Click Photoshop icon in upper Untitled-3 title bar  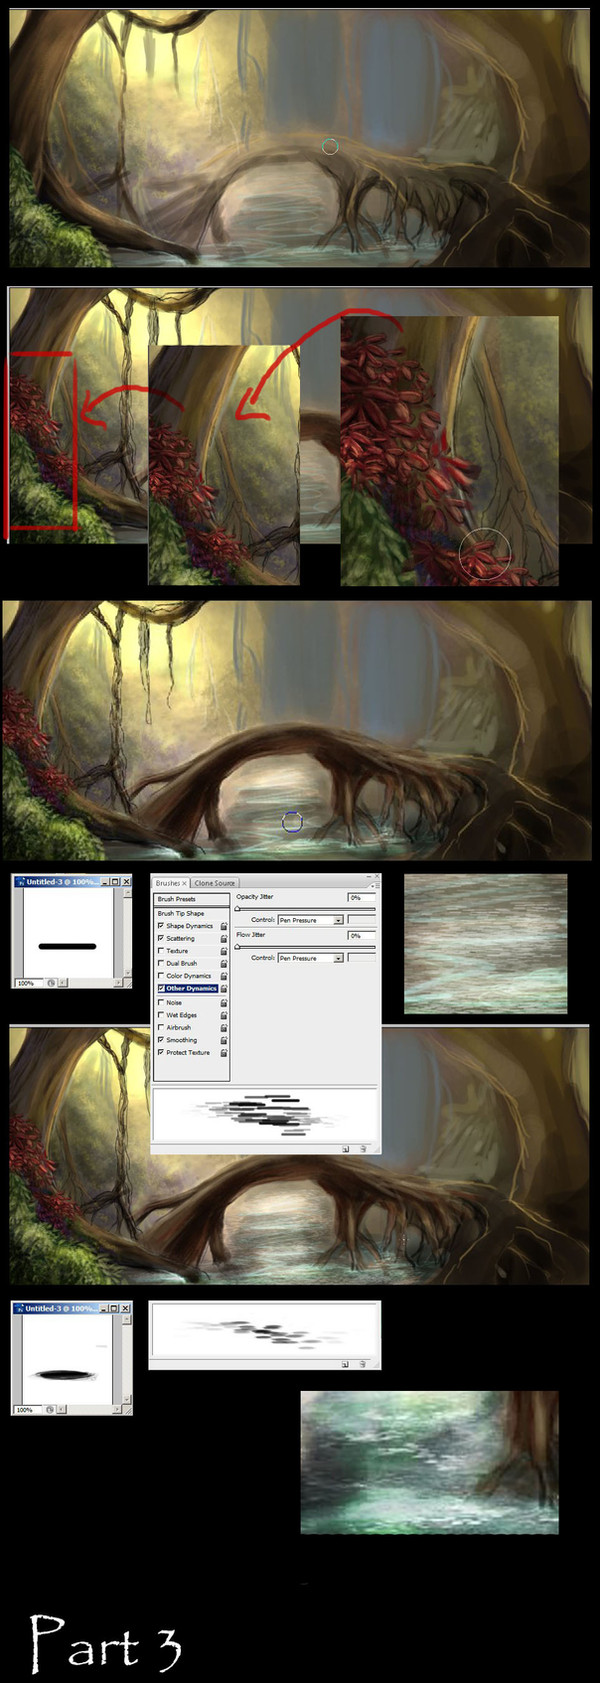20,882
